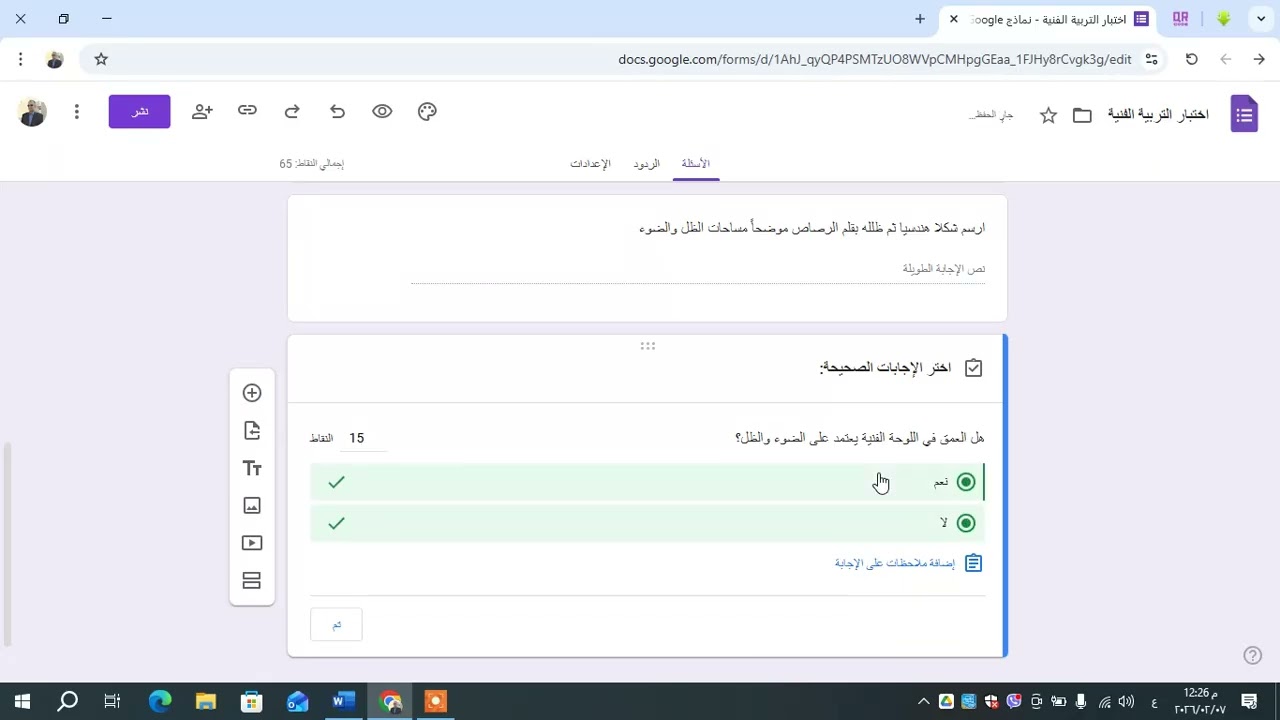Open the Windows notification center
The image size is (1280, 720).
[x=1249, y=701]
